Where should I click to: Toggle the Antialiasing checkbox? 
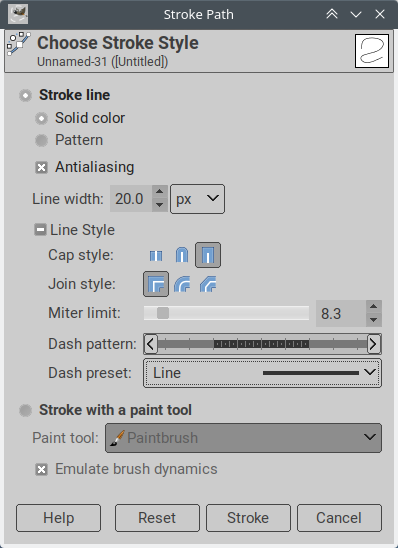coord(42,167)
